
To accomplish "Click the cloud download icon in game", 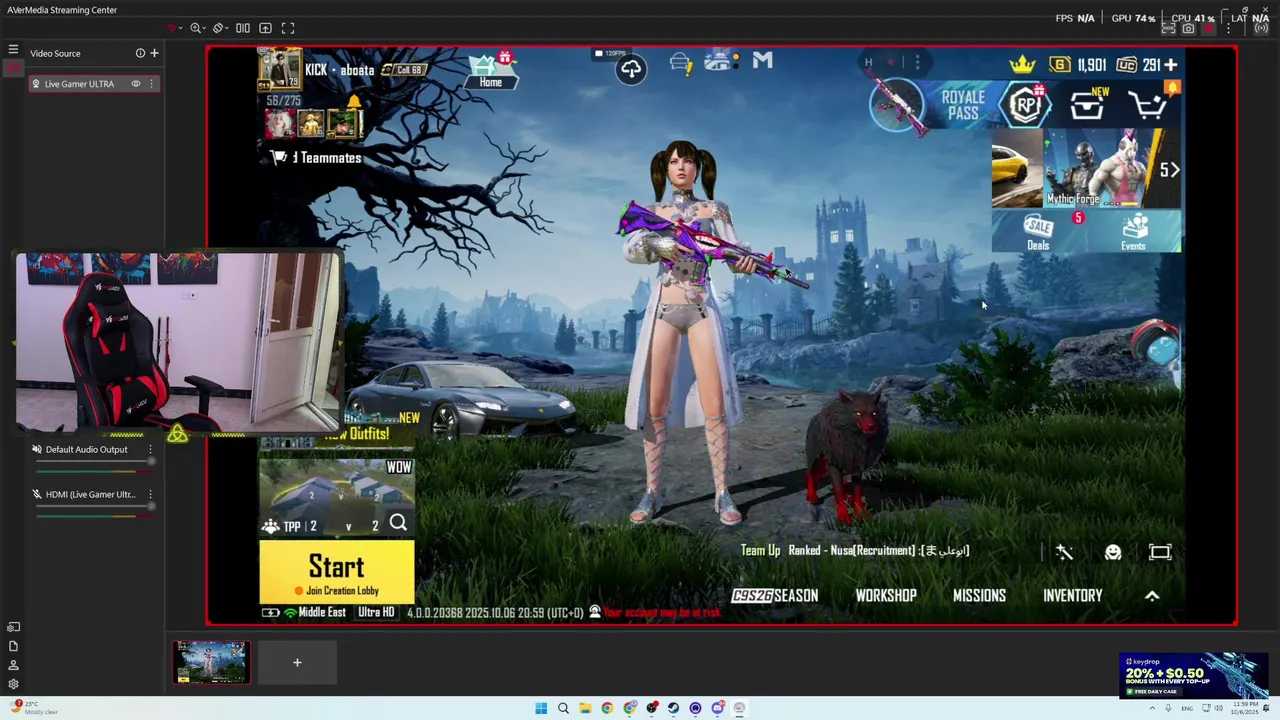I will click(x=631, y=69).
